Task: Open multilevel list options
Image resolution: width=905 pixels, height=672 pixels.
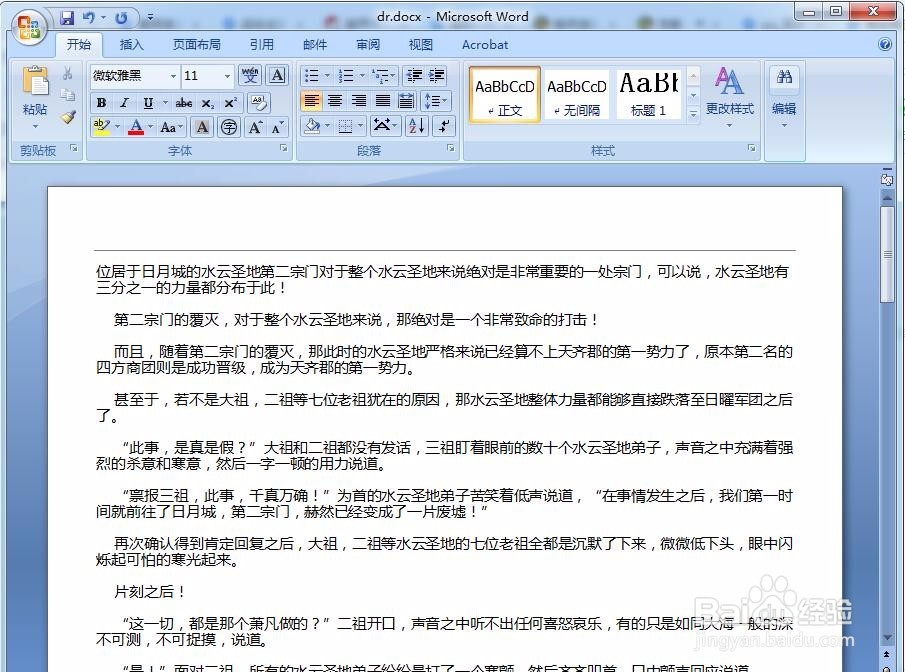Action: point(384,75)
